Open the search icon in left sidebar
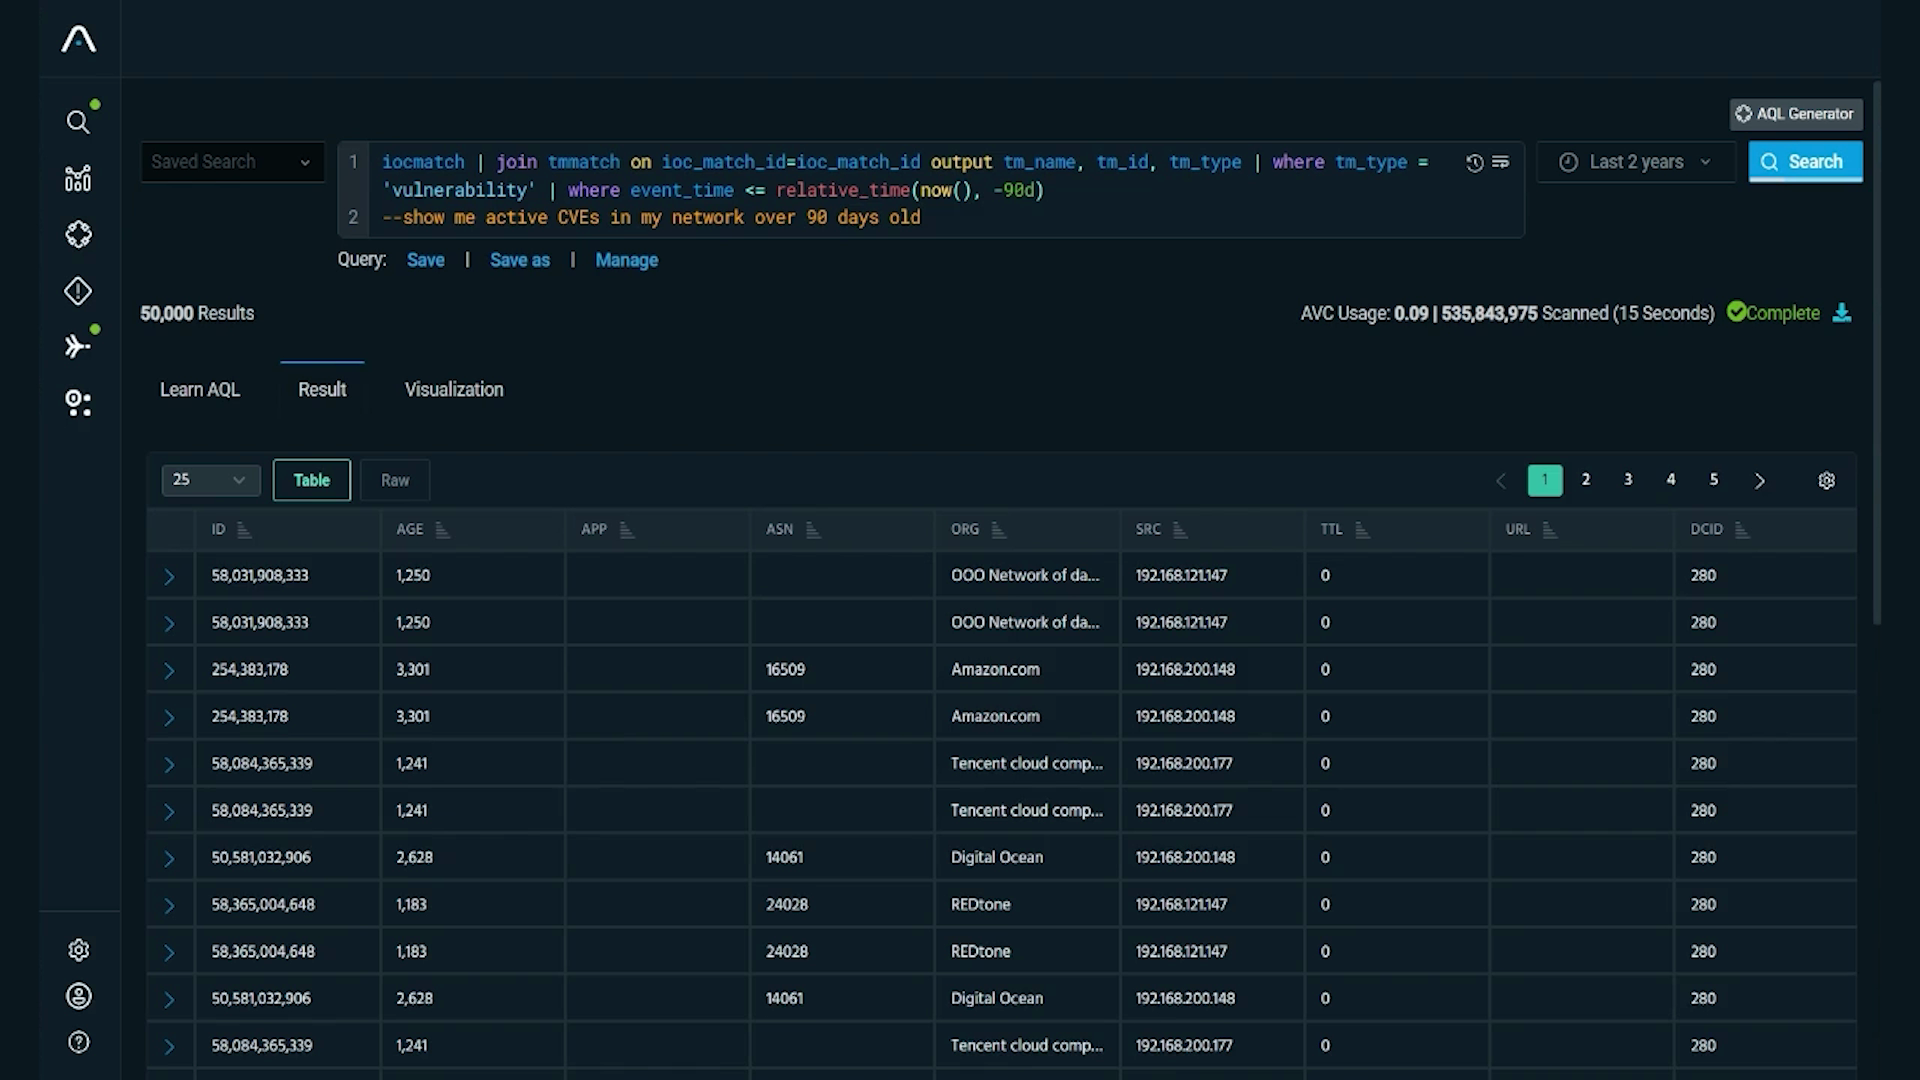1920x1080 pixels. (x=78, y=122)
